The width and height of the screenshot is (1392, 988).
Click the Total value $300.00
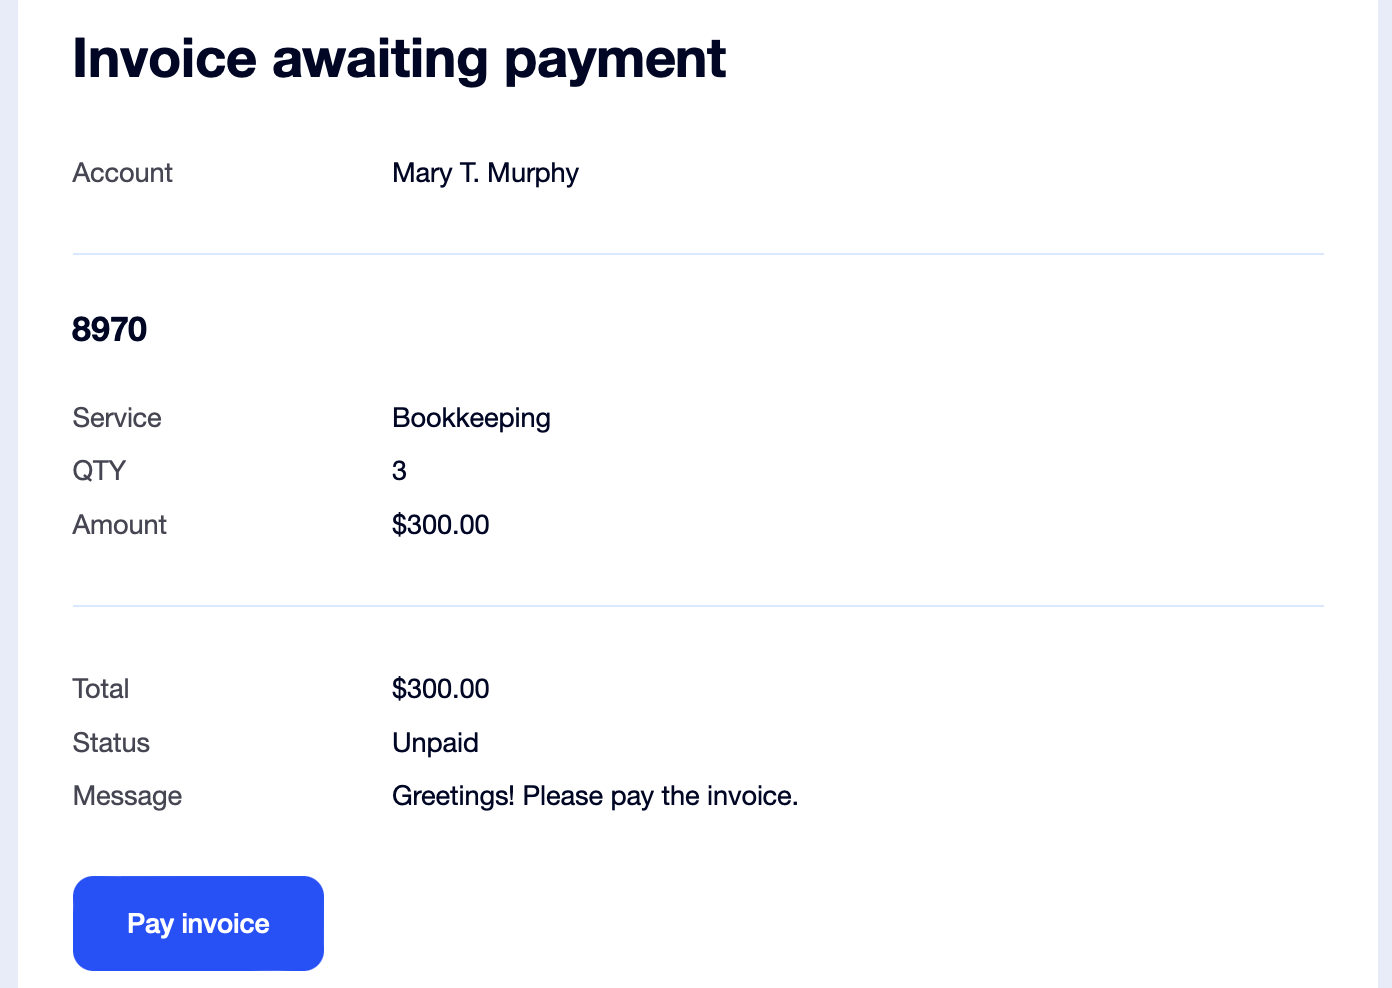(x=440, y=689)
